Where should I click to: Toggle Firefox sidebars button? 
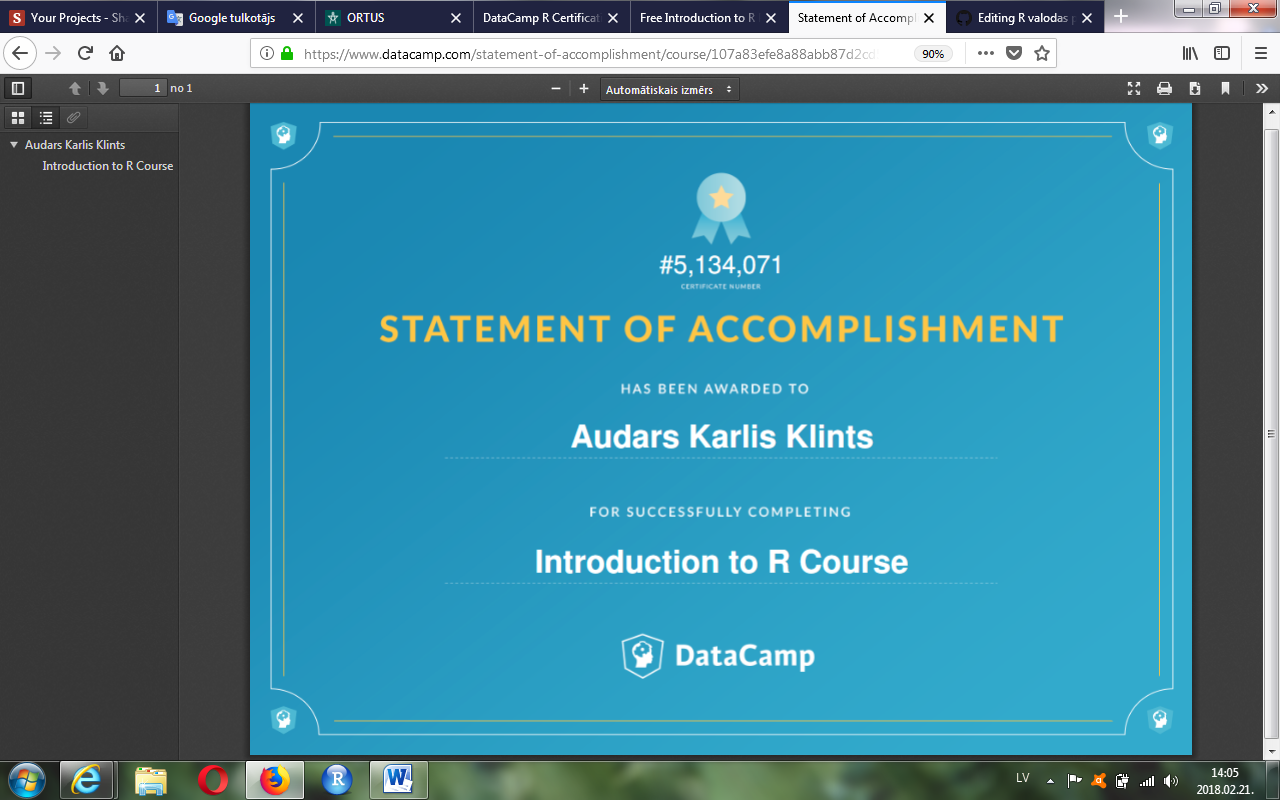click(1222, 53)
